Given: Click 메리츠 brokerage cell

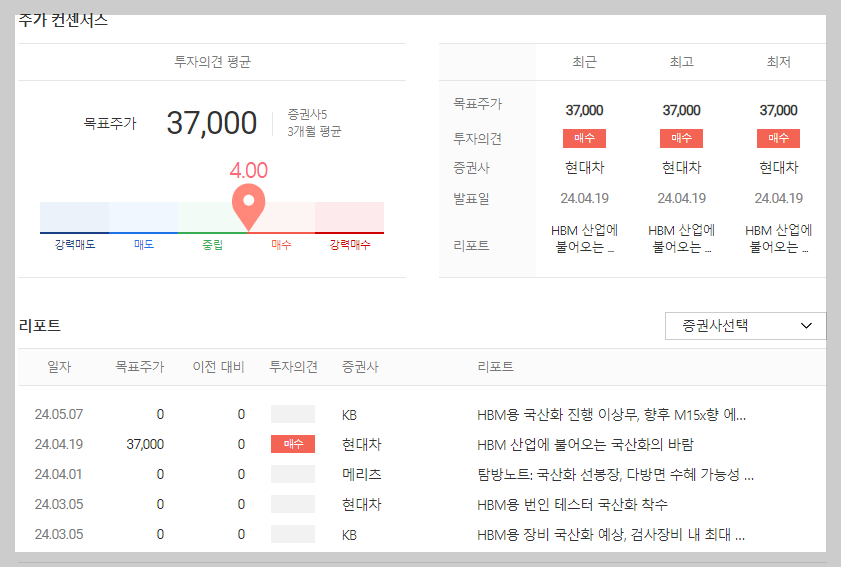Looking at the screenshot, I should pos(362,475).
